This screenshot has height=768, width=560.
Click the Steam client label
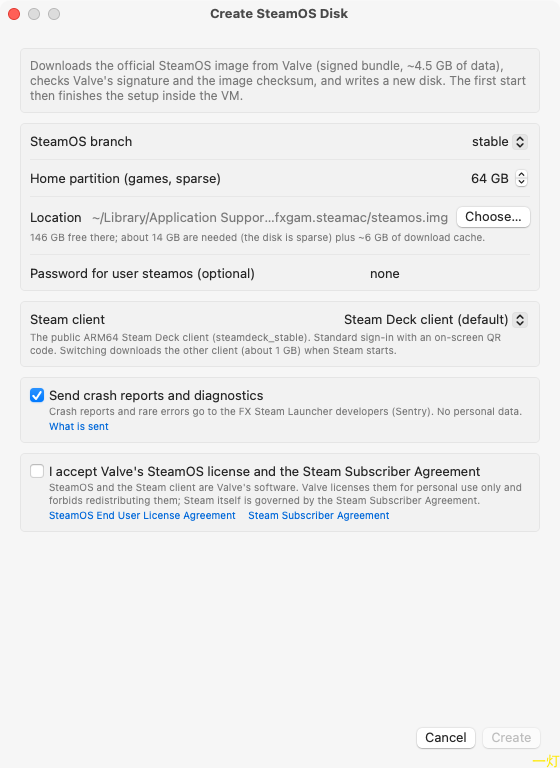(68, 320)
